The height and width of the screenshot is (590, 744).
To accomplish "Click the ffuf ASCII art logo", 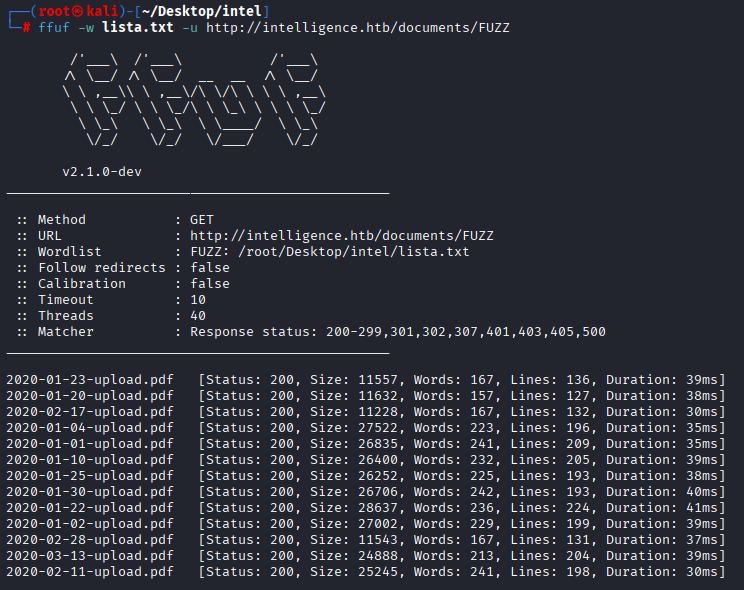I will pyautogui.click(x=194, y=99).
